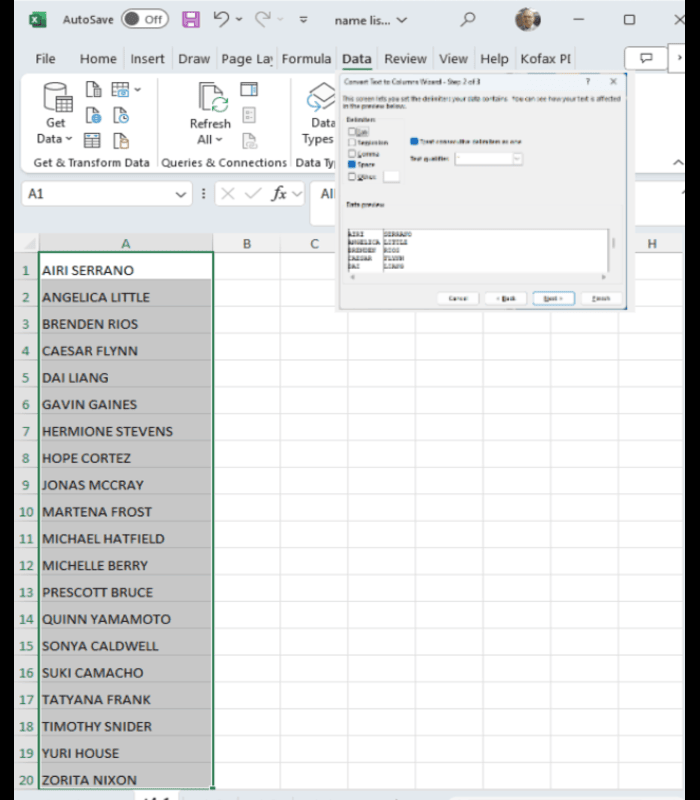Open the Get Data button
The image size is (700, 800).
[56, 115]
